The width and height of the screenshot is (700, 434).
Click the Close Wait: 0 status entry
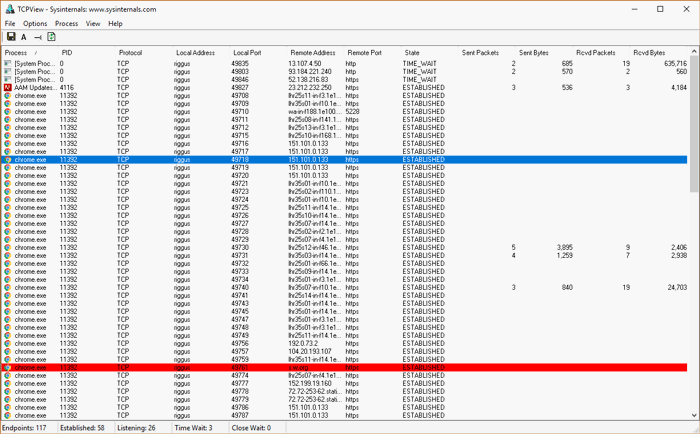point(251,428)
